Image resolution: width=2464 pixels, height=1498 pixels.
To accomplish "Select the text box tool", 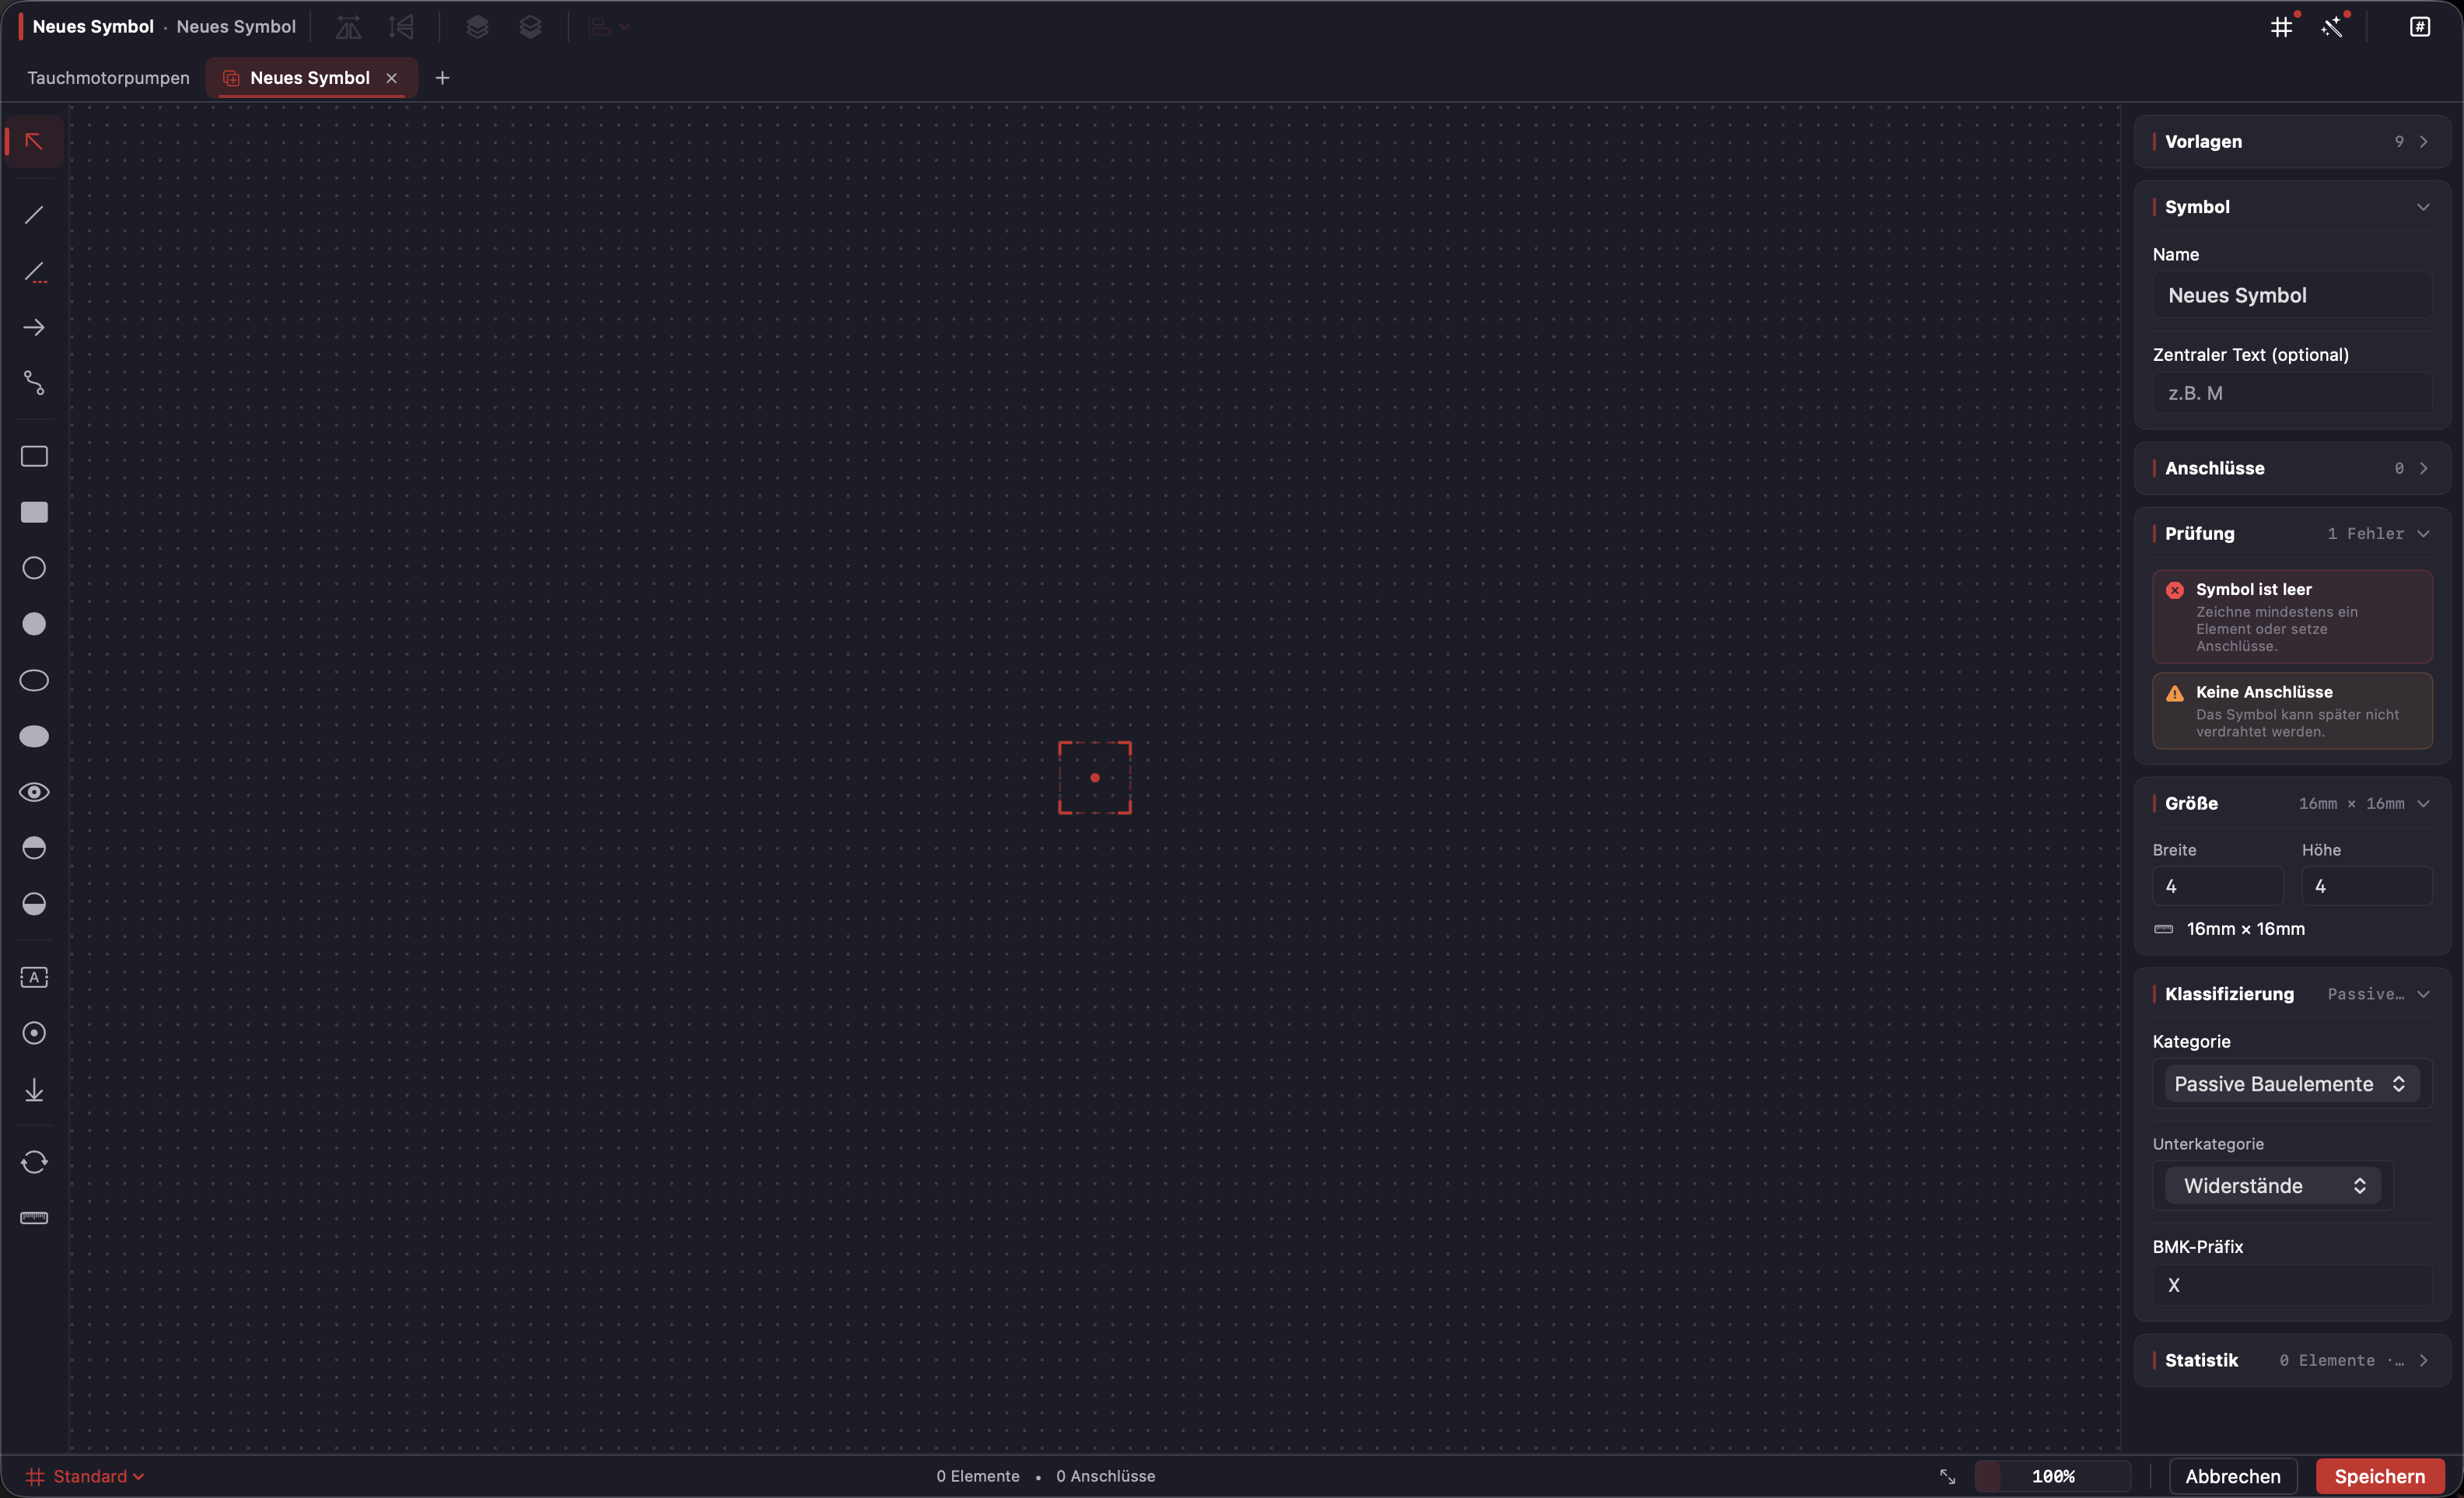I will click(34, 977).
